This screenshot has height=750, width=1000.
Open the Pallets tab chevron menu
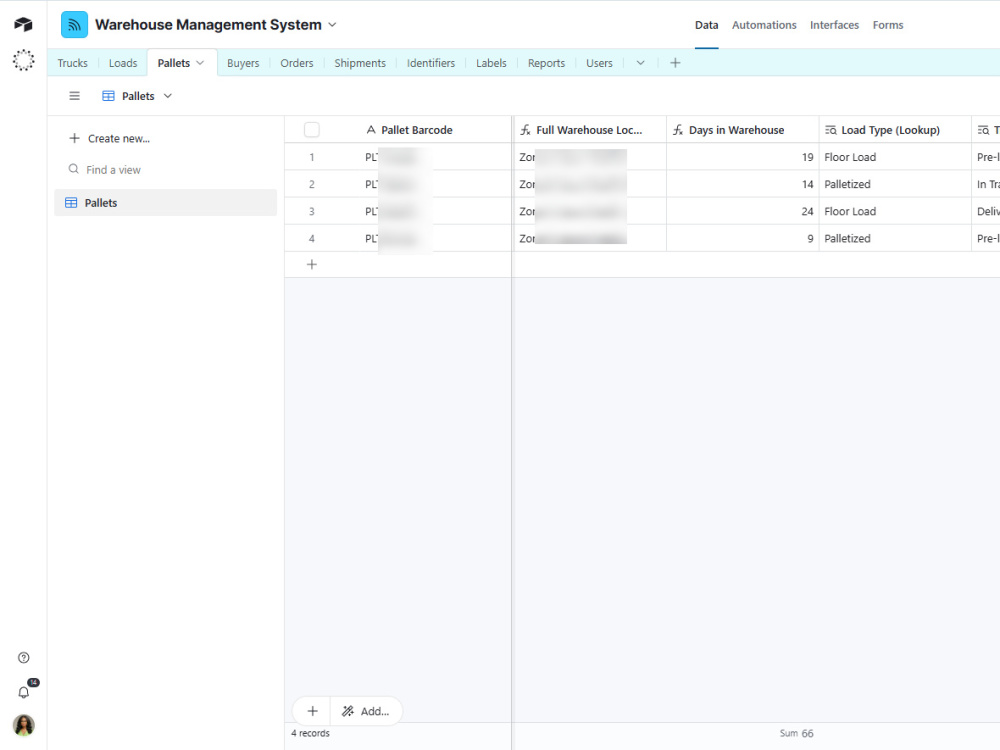click(x=200, y=62)
